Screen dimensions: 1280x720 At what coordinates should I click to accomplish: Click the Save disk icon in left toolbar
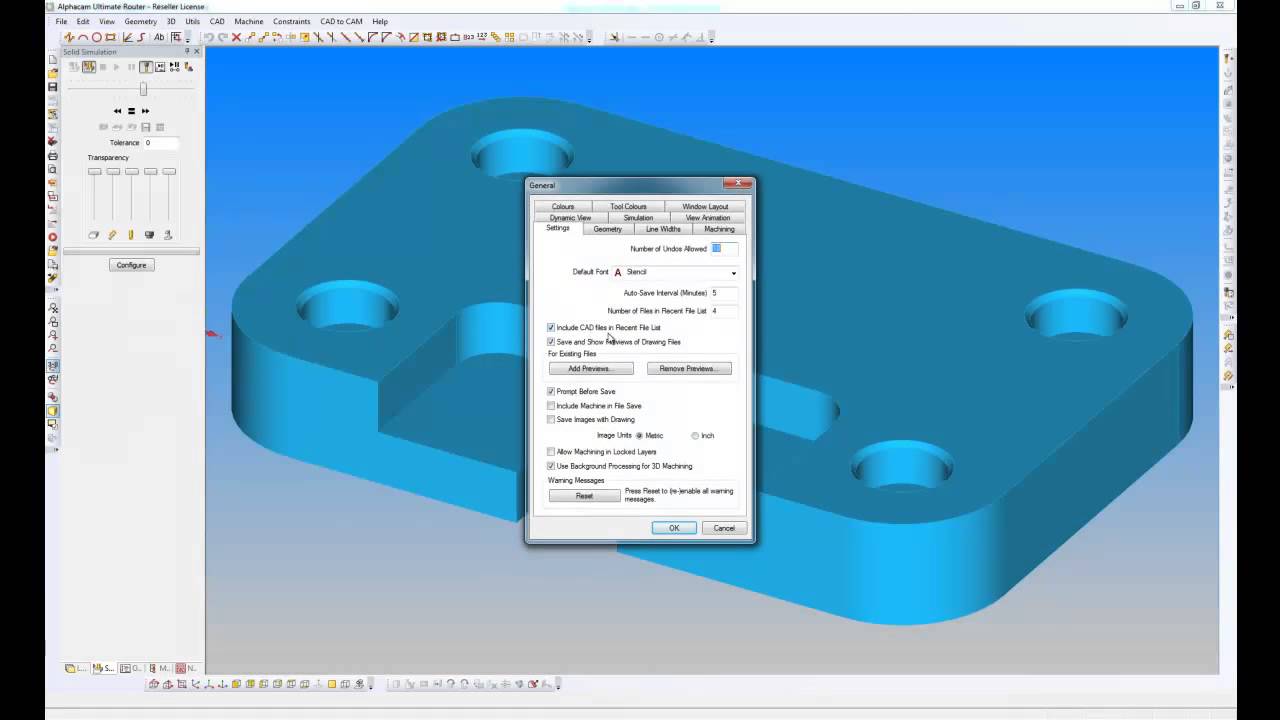(x=52, y=87)
